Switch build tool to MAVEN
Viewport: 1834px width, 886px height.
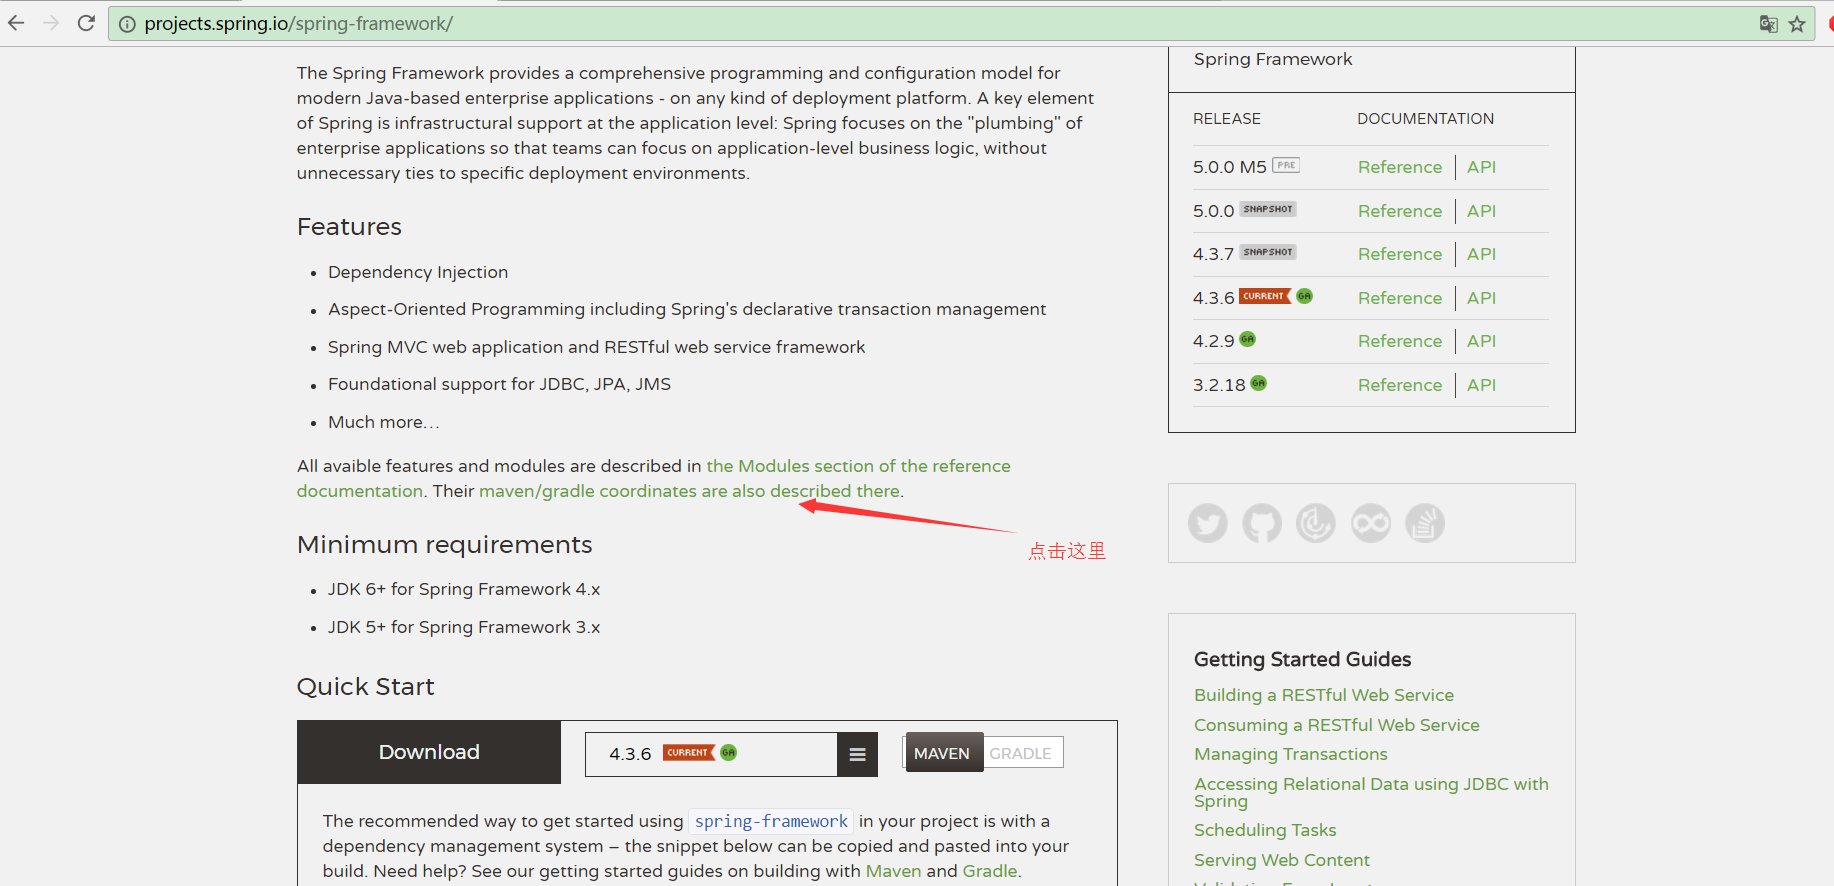tap(942, 753)
